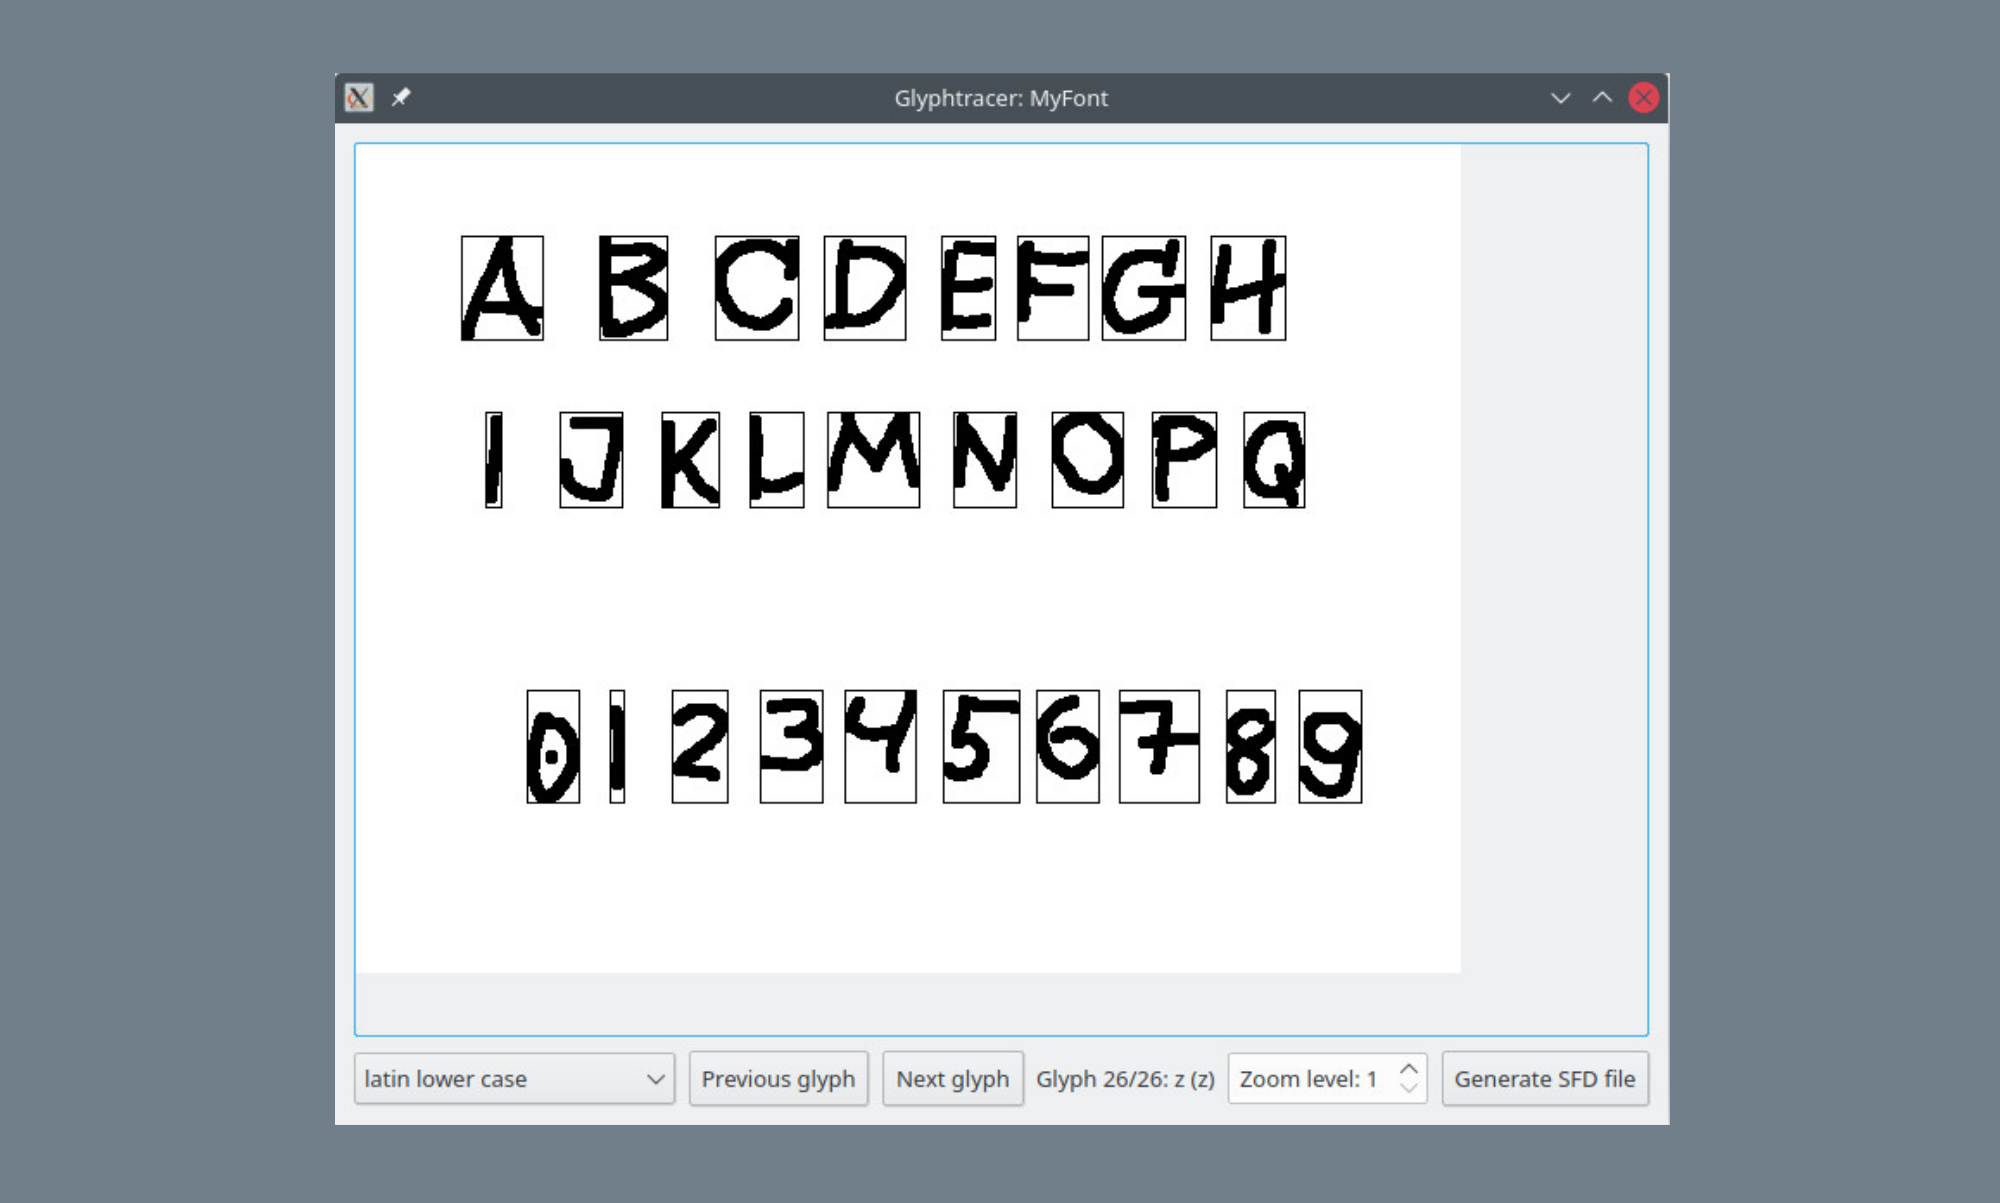Generate the SFD file
Viewport: 2000px width, 1203px height.
click(x=1544, y=1079)
